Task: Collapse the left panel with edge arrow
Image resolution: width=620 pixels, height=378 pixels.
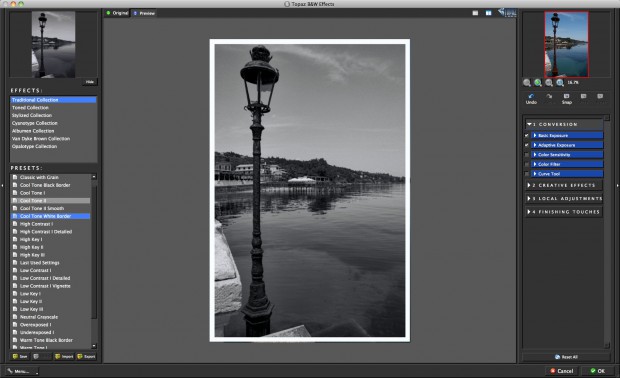Action: pos(2,185)
